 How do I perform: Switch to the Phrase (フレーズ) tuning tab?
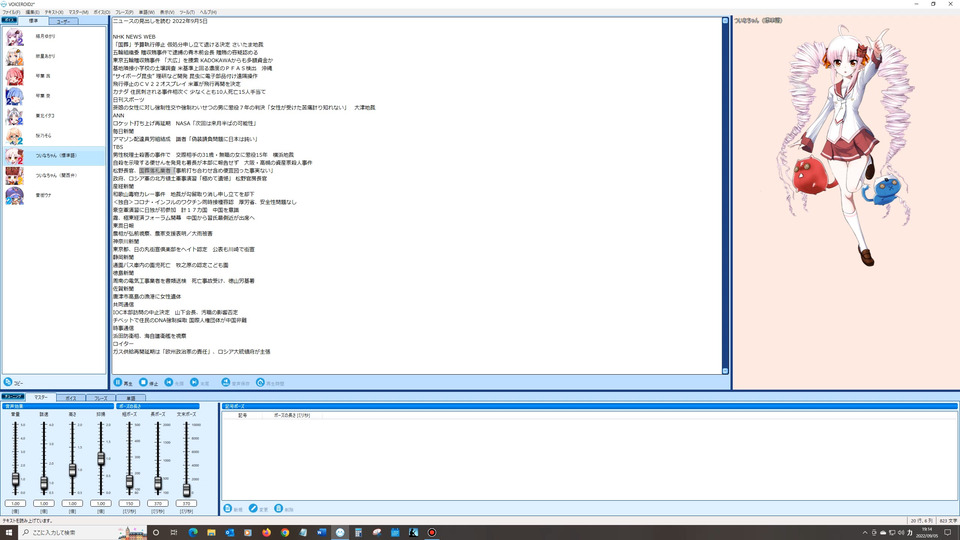(x=100, y=398)
